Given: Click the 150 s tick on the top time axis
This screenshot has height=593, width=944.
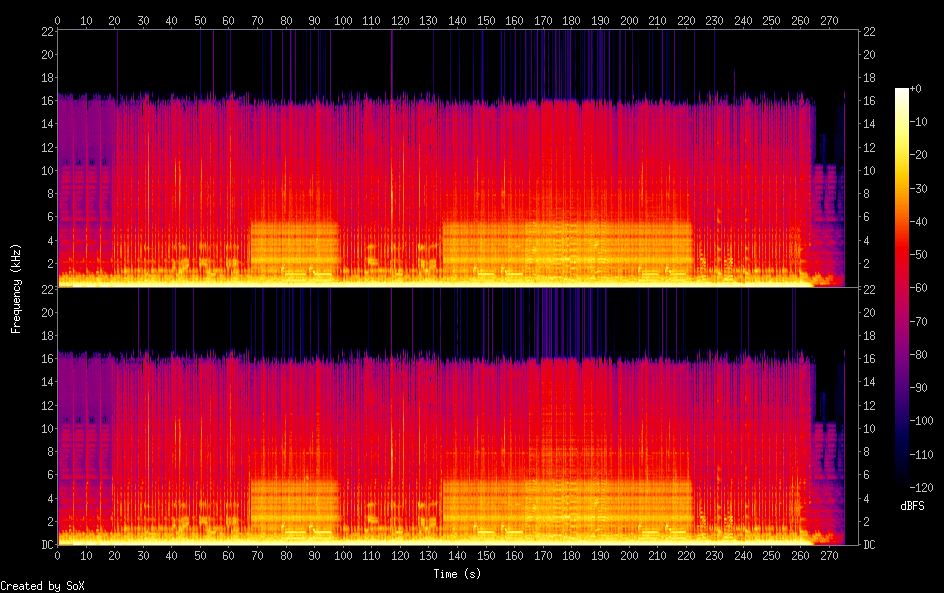Looking at the screenshot, I should pyautogui.click(x=486, y=20).
